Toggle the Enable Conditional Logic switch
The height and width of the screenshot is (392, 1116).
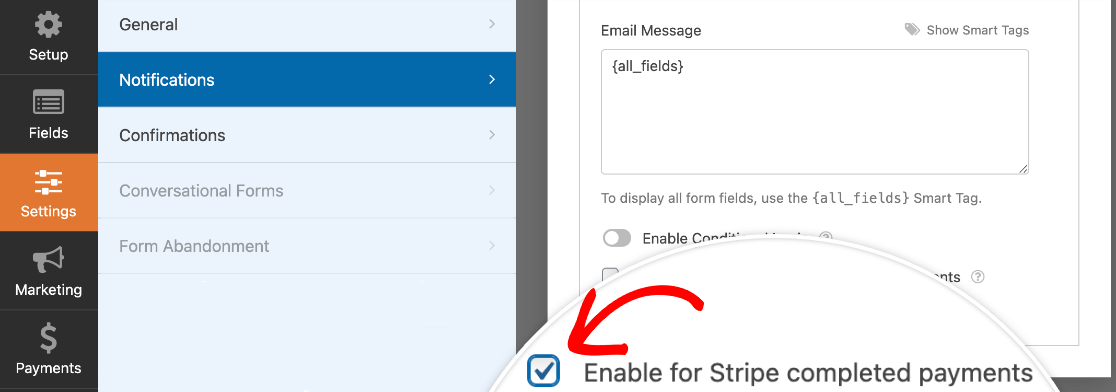click(x=616, y=238)
